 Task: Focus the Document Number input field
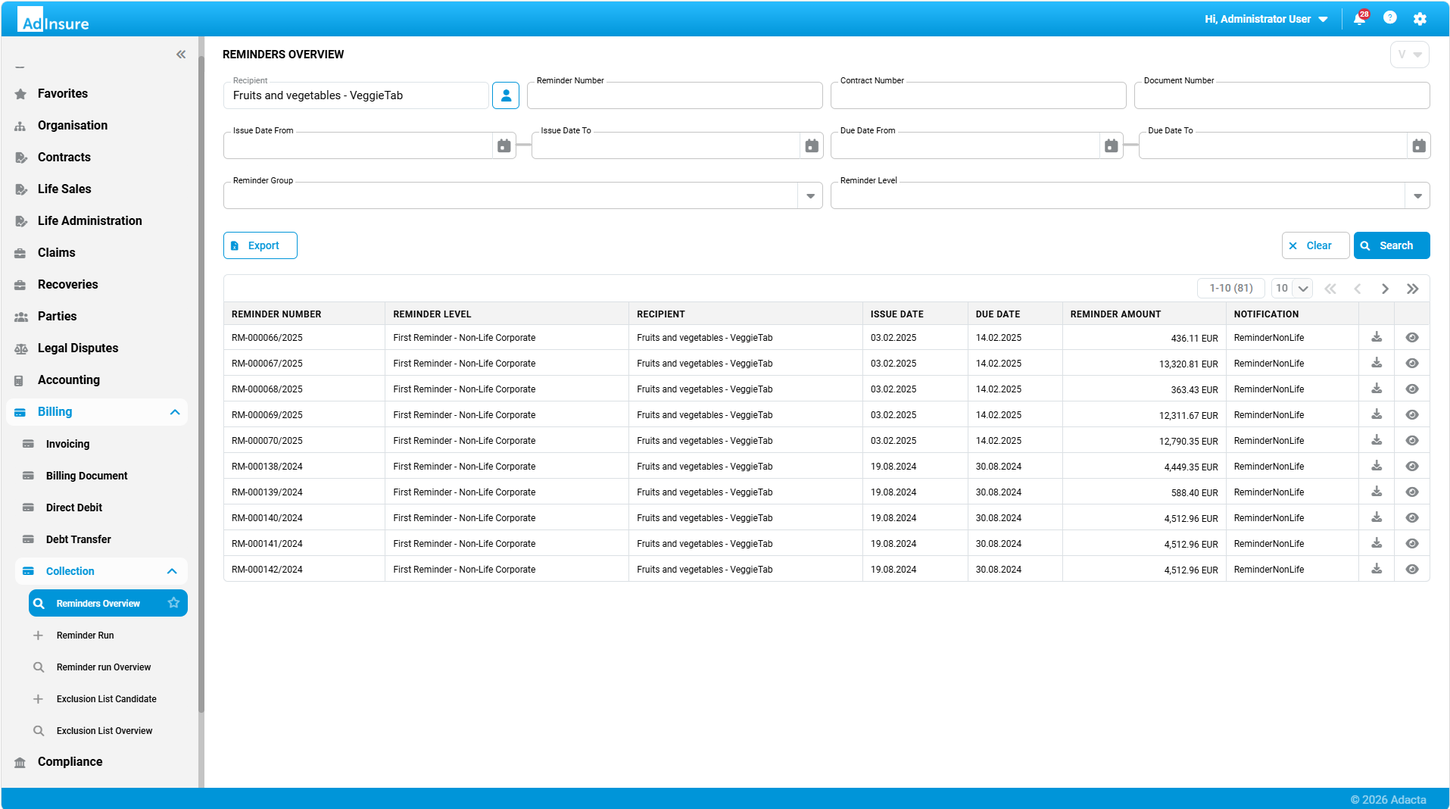(x=1282, y=95)
